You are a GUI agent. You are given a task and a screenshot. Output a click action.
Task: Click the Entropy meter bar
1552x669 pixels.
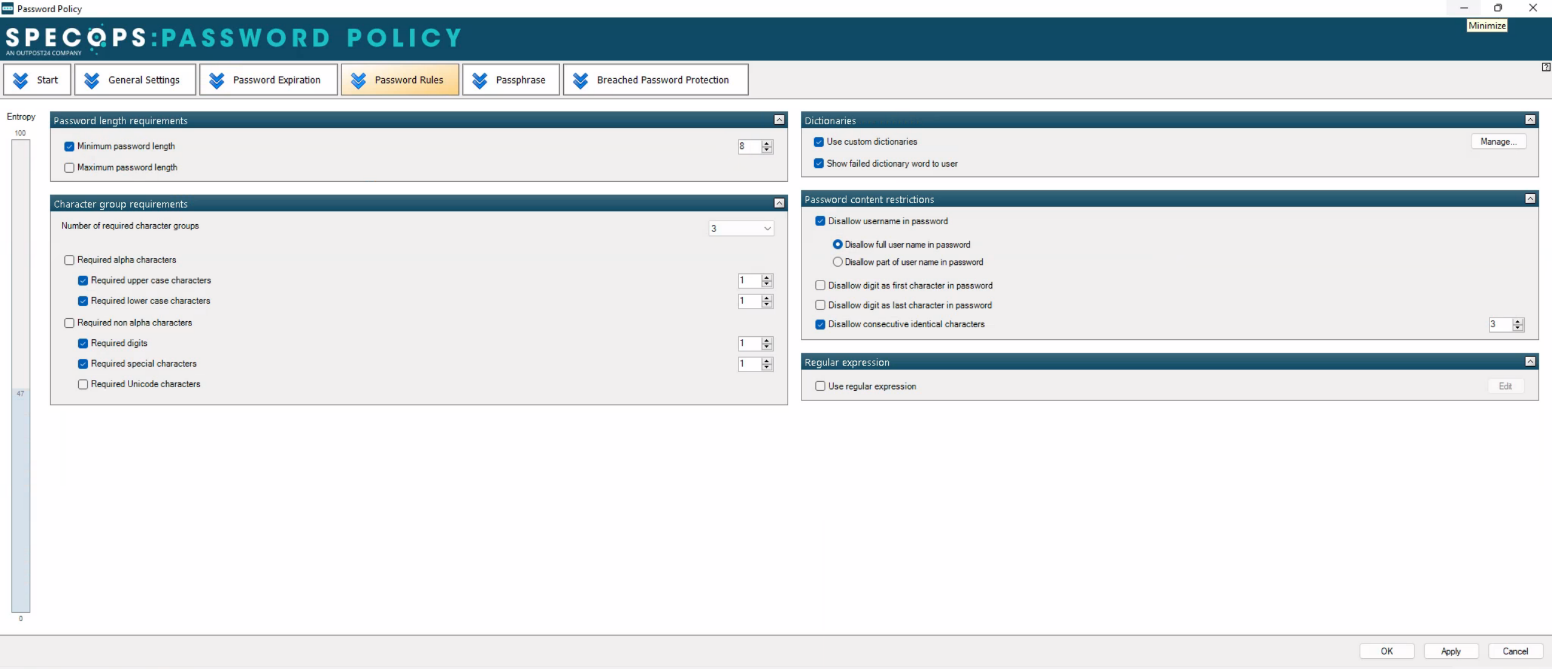click(20, 376)
